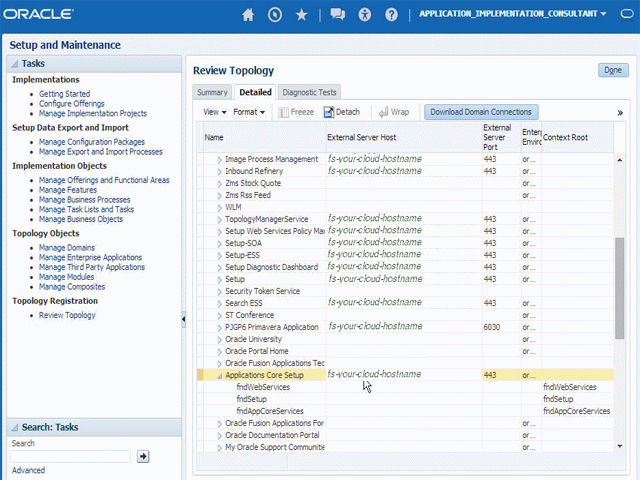
Task: Open Manage Composites link
Action: pyautogui.click(x=72, y=287)
